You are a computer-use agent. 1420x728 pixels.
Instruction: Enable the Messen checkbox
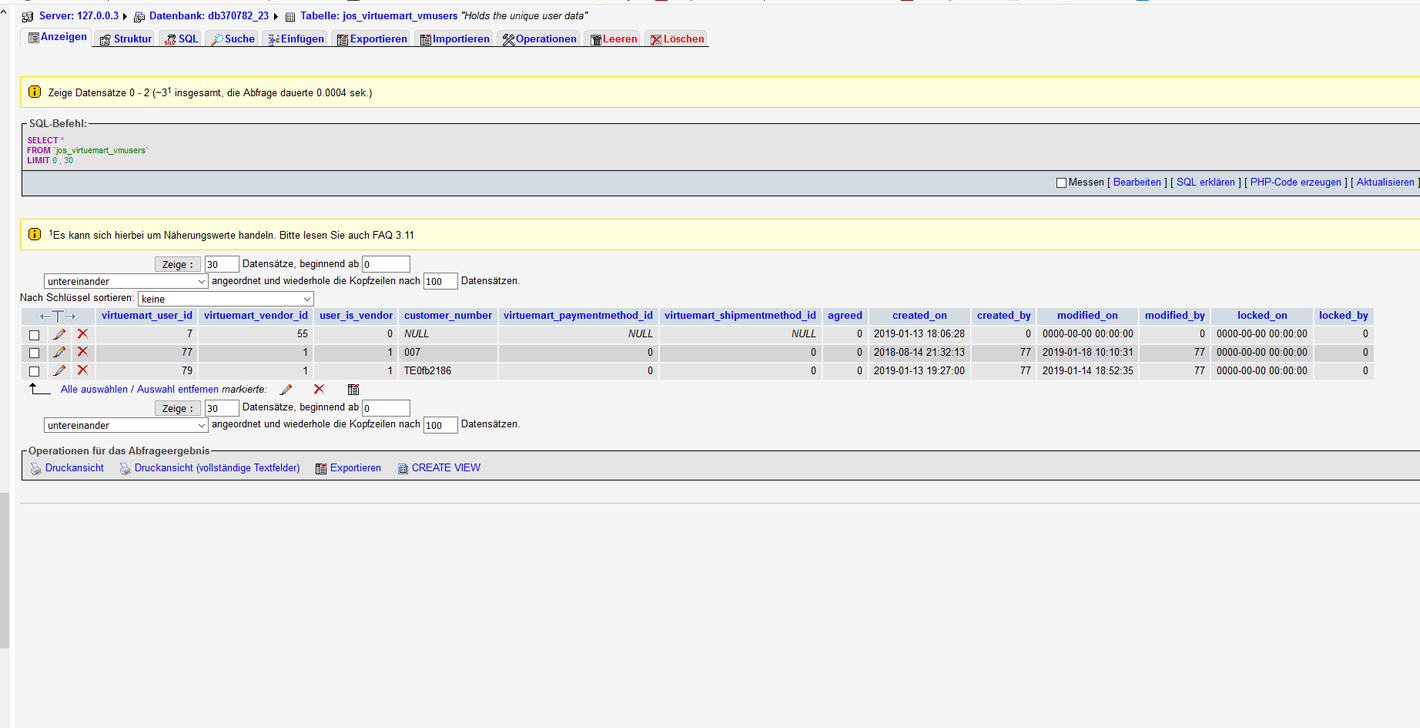1061,183
